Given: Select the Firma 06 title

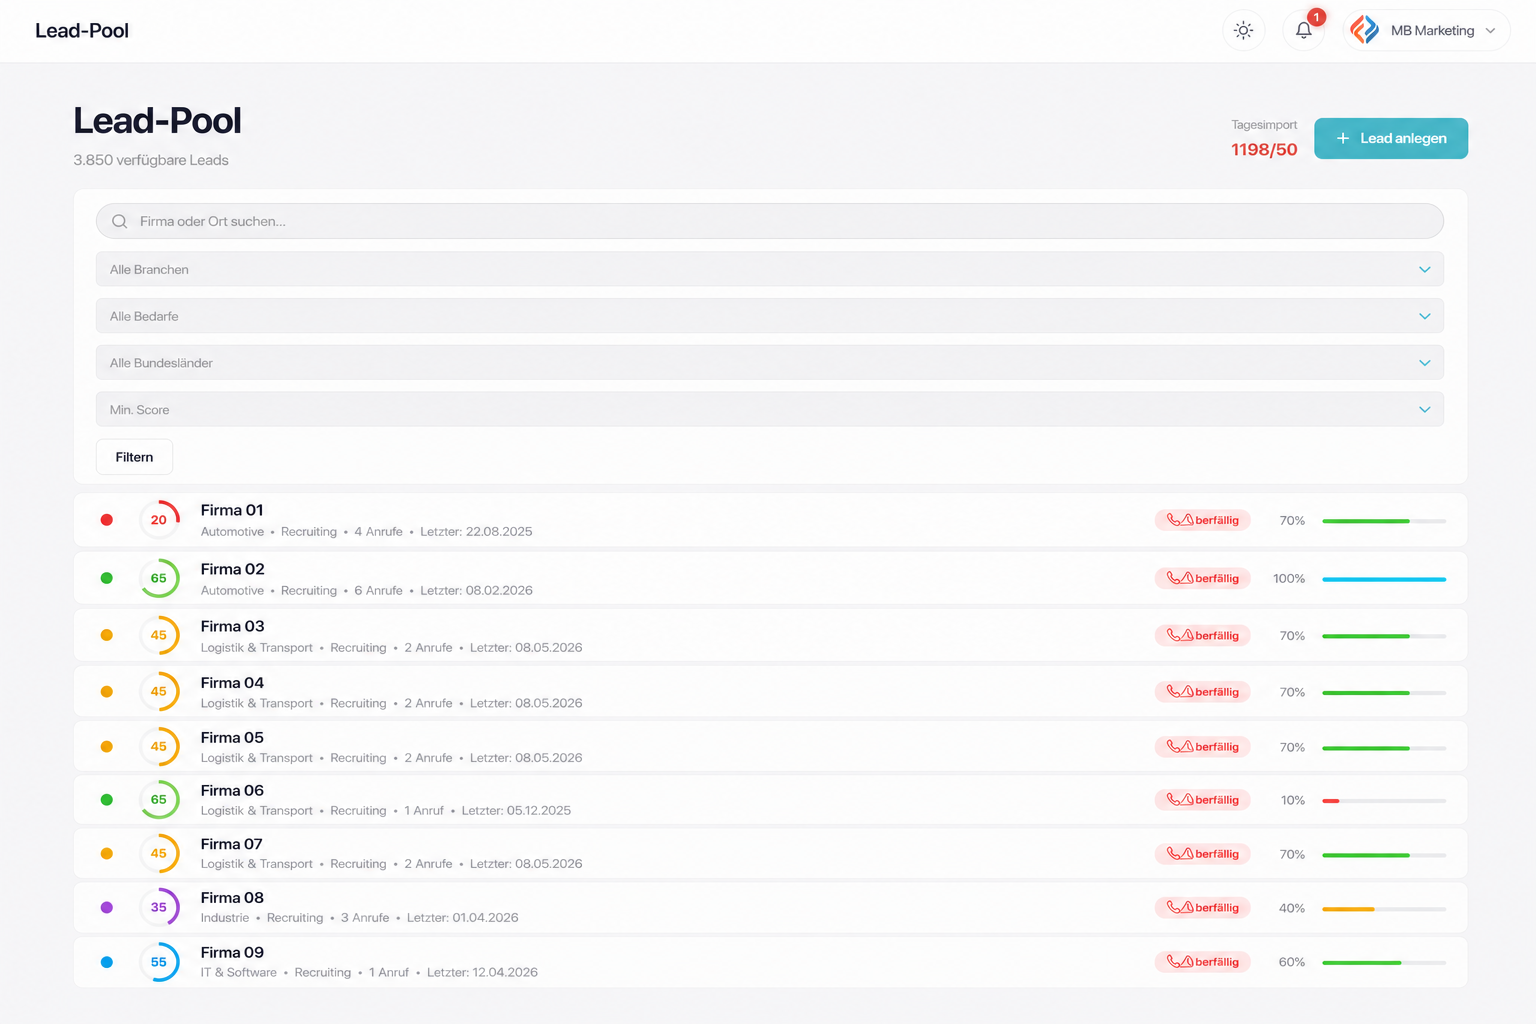Looking at the screenshot, I should [232, 791].
